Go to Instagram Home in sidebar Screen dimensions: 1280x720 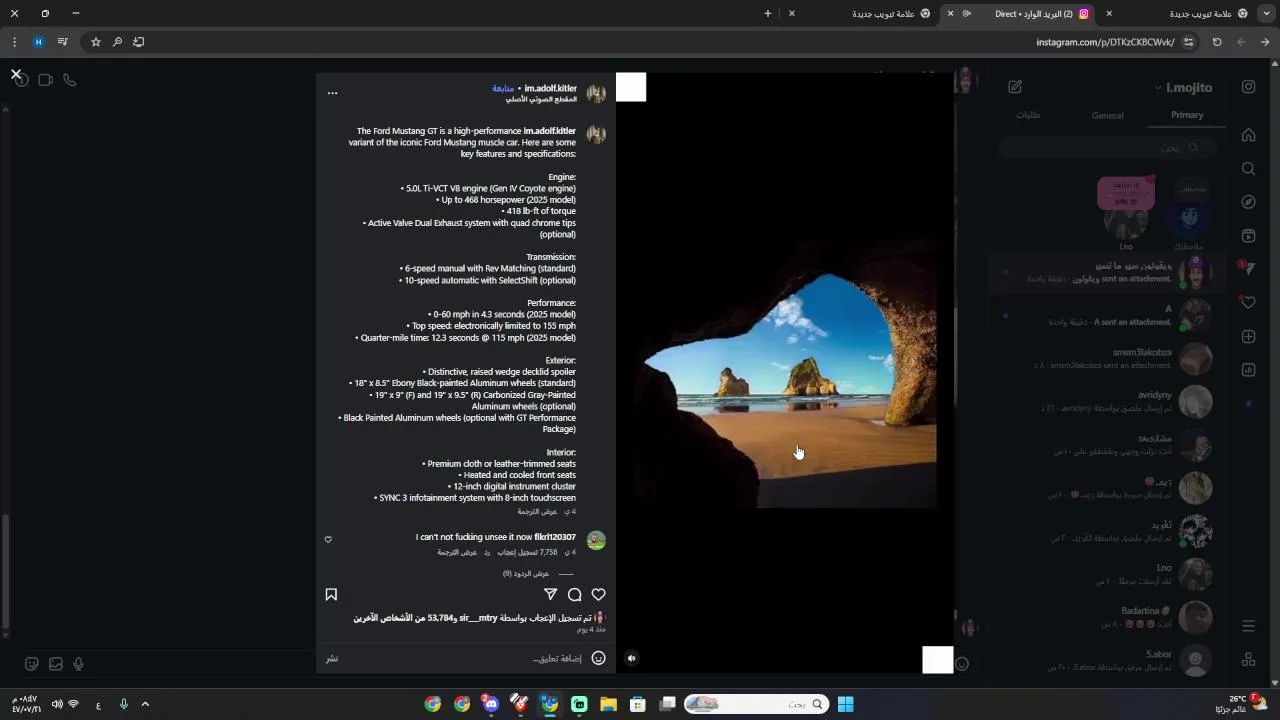[1248, 135]
